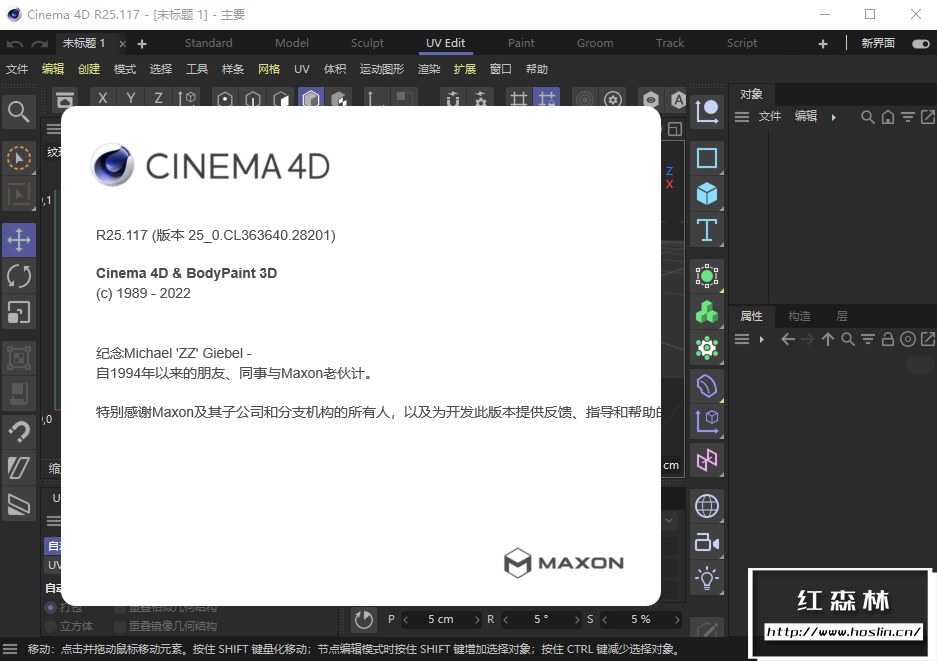Select the Rotate tool in left toolbar
937x661 pixels.
pyautogui.click(x=19, y=276)
